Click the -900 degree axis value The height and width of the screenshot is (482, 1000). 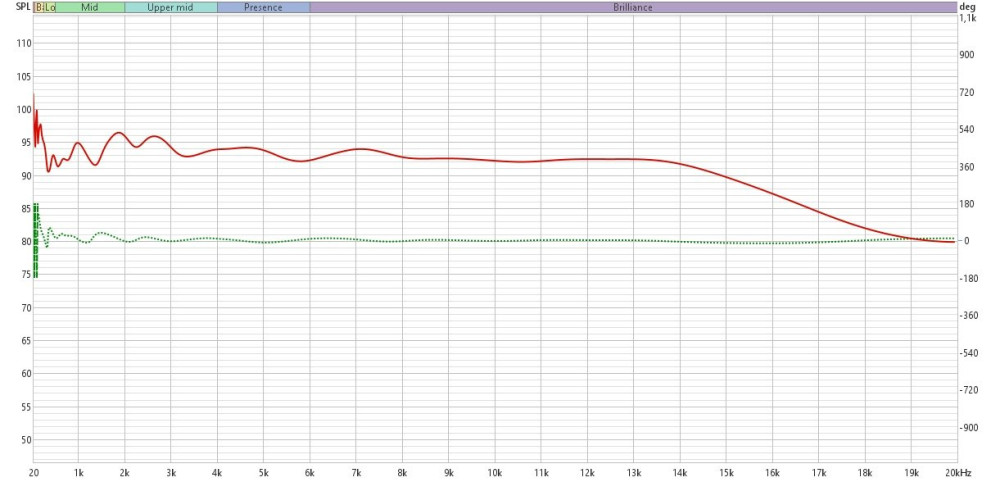tap(968, 427)
